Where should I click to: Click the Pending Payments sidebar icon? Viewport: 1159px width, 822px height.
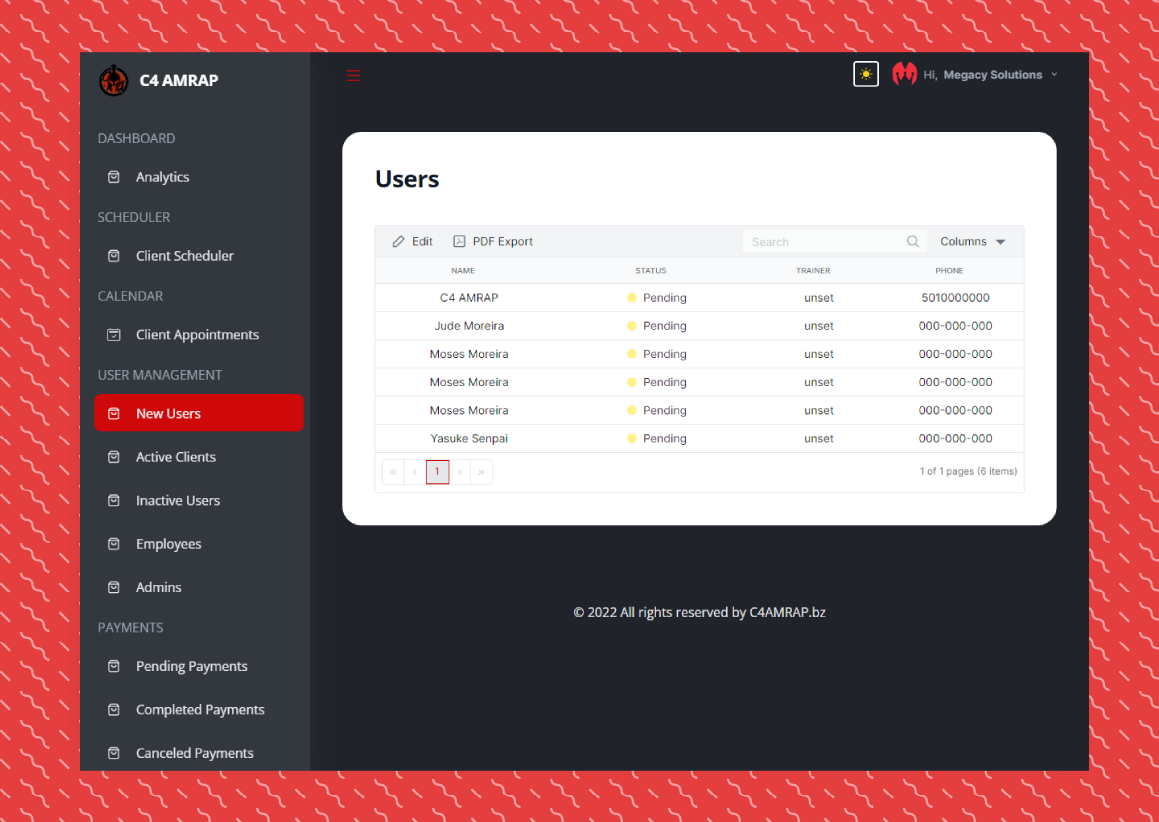[114, 666]
